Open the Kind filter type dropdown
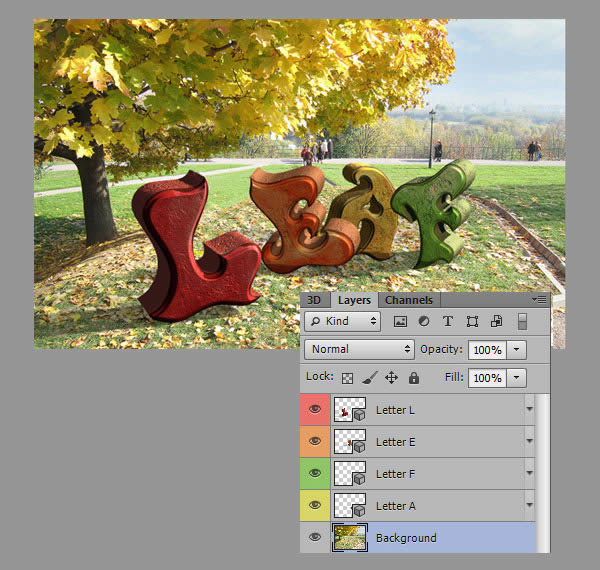The image size is (600, 570). click(x=343, y=322)
